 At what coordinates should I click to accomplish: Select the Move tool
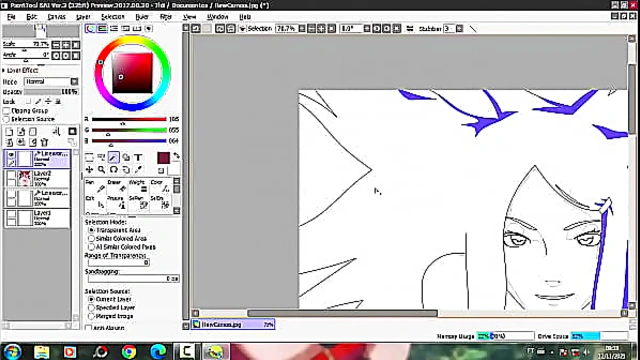pyautogui.click(x=89, y=170)
